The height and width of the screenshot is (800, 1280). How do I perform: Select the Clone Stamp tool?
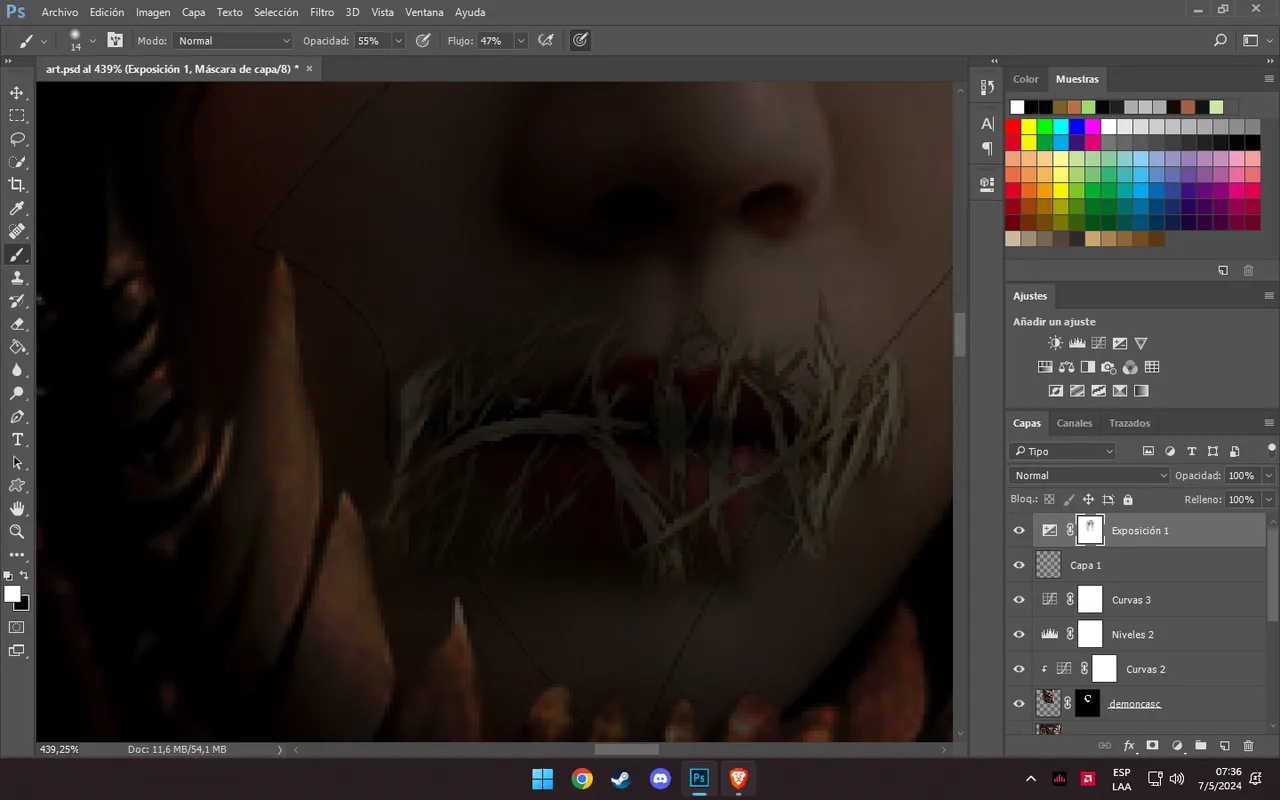point(17,278)
